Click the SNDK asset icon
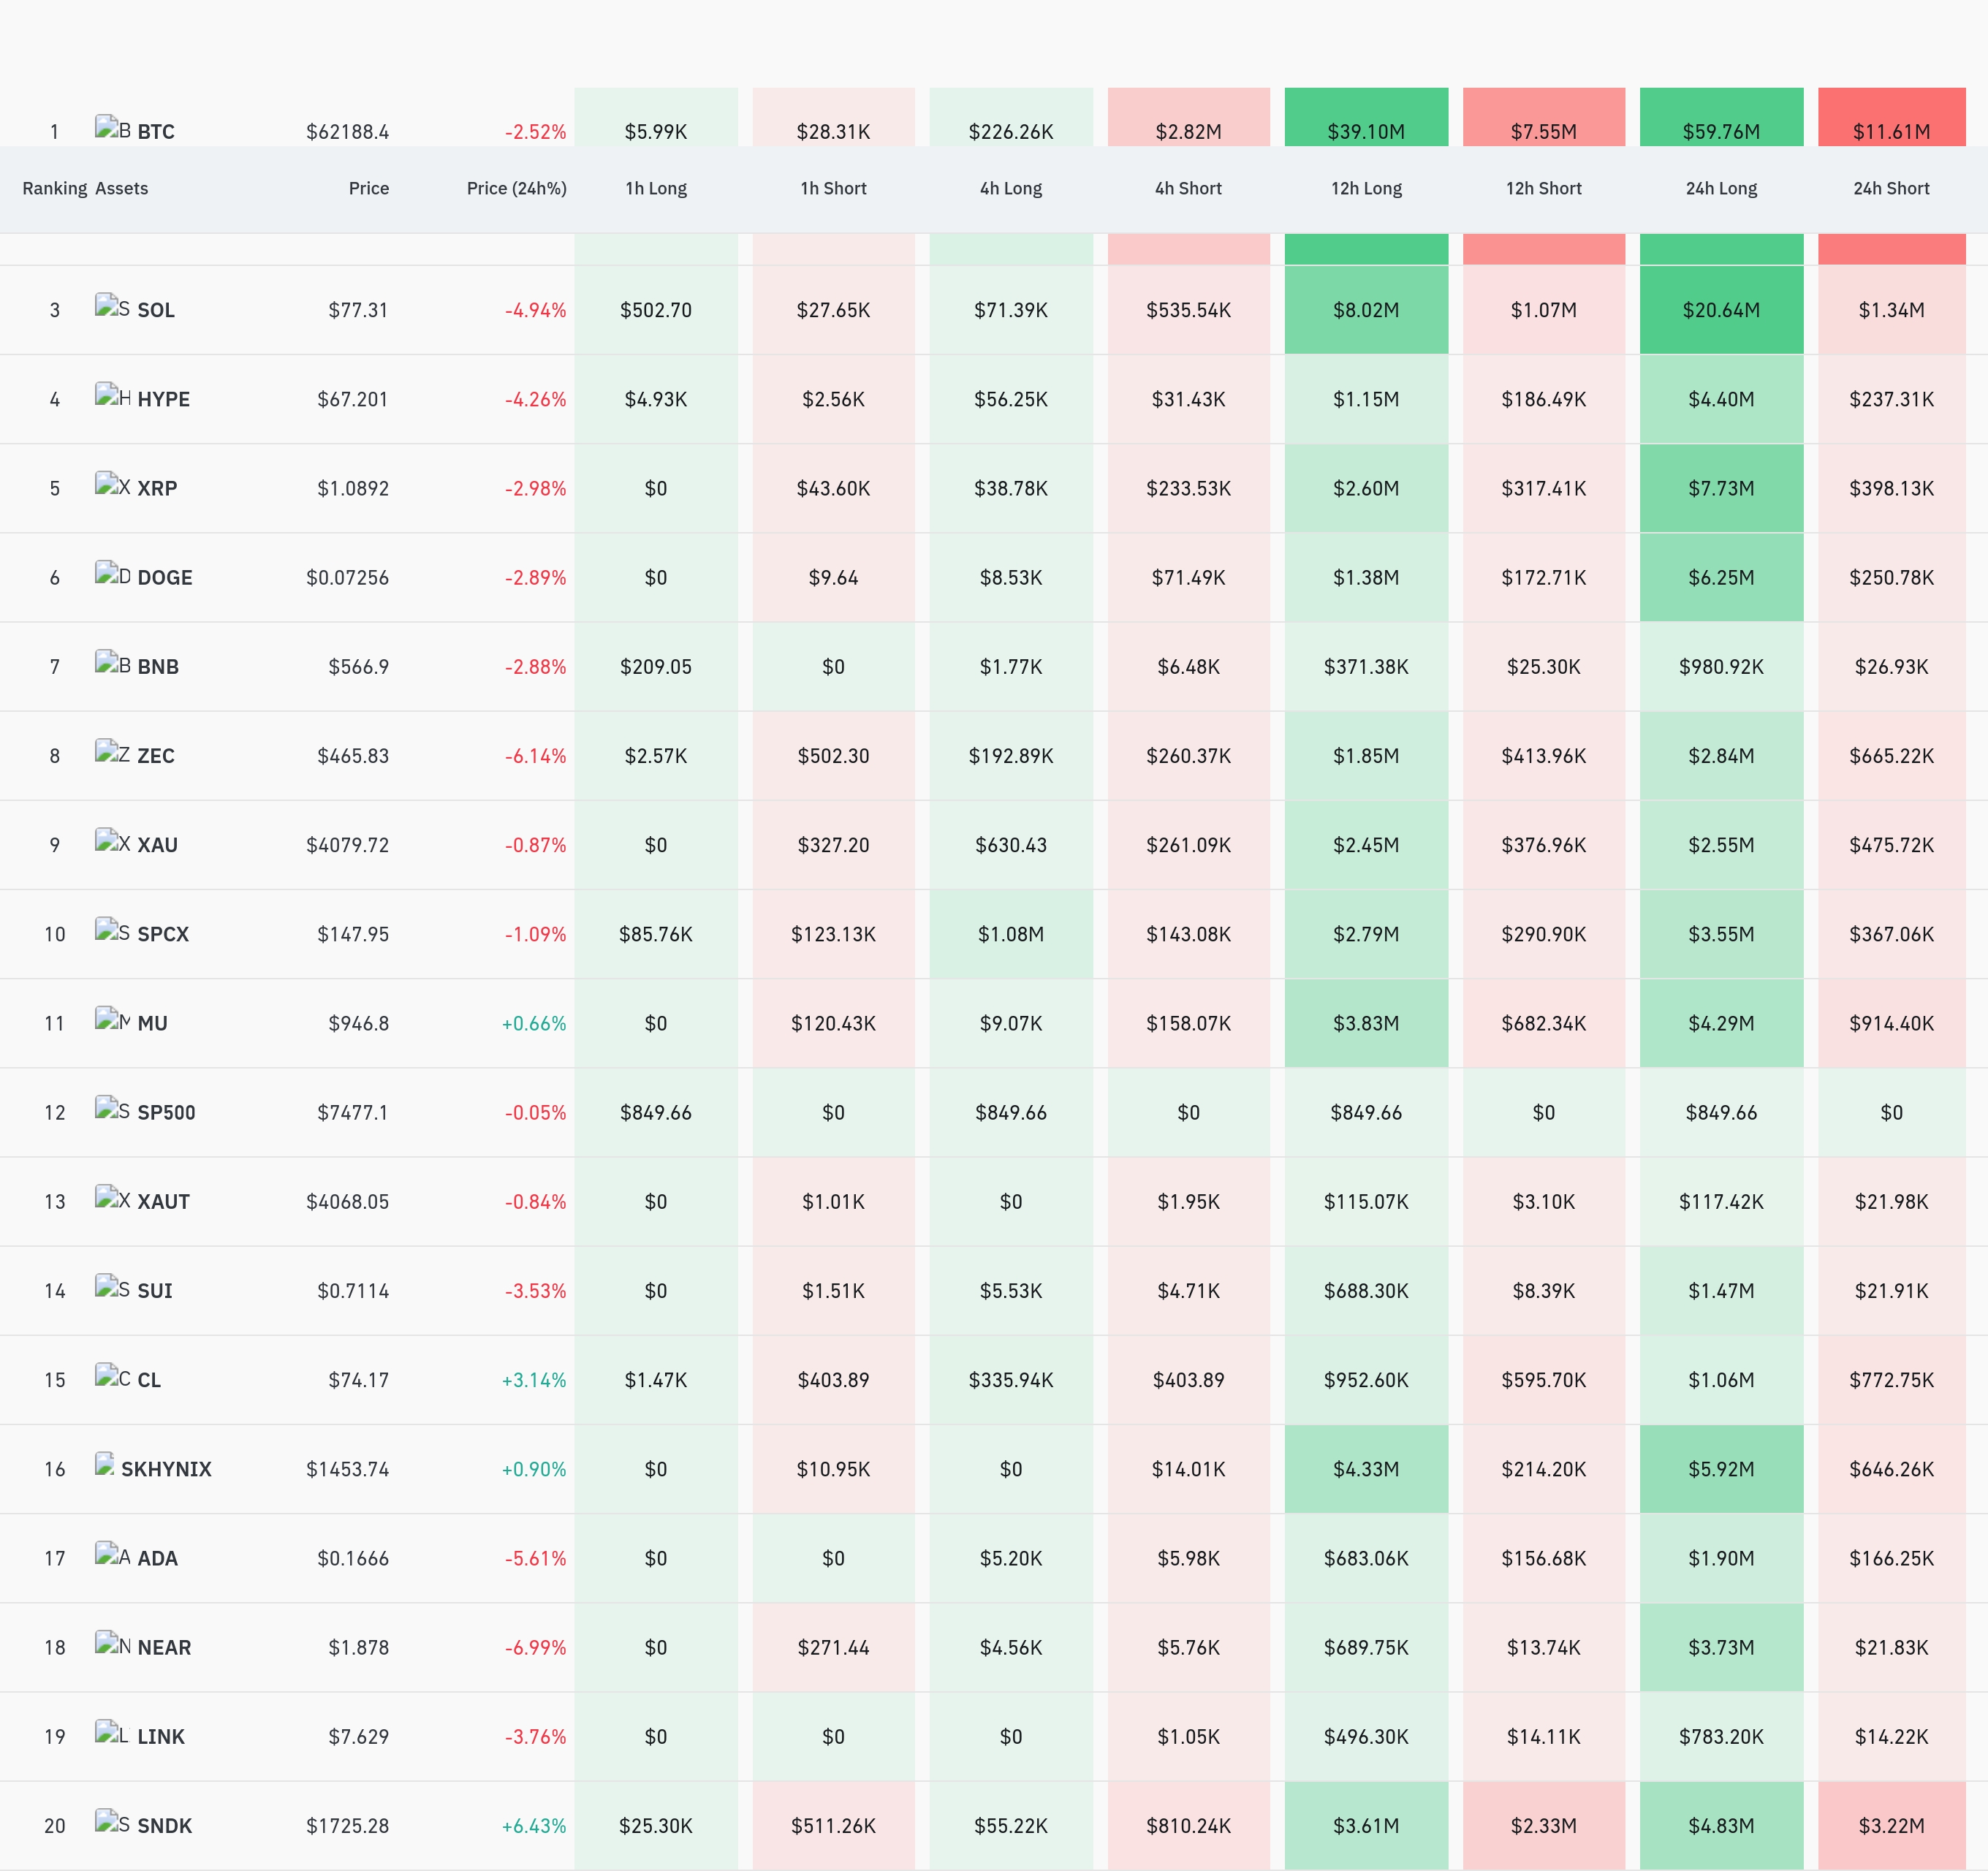The width and height of the screenshot is (1988, 1871). [x=112, y=1822]
